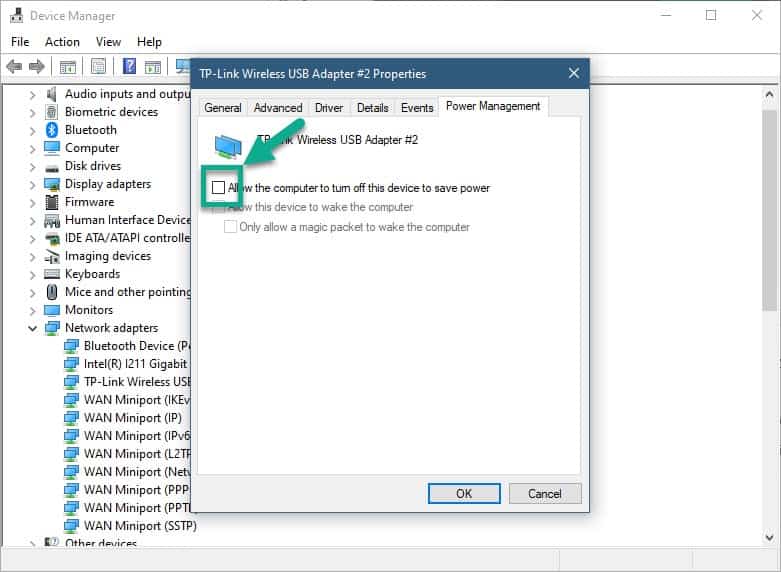Click the Device Manager vertical scrollbar thumb
Screen dimensions: 781x572
click(x=769, y=210)
